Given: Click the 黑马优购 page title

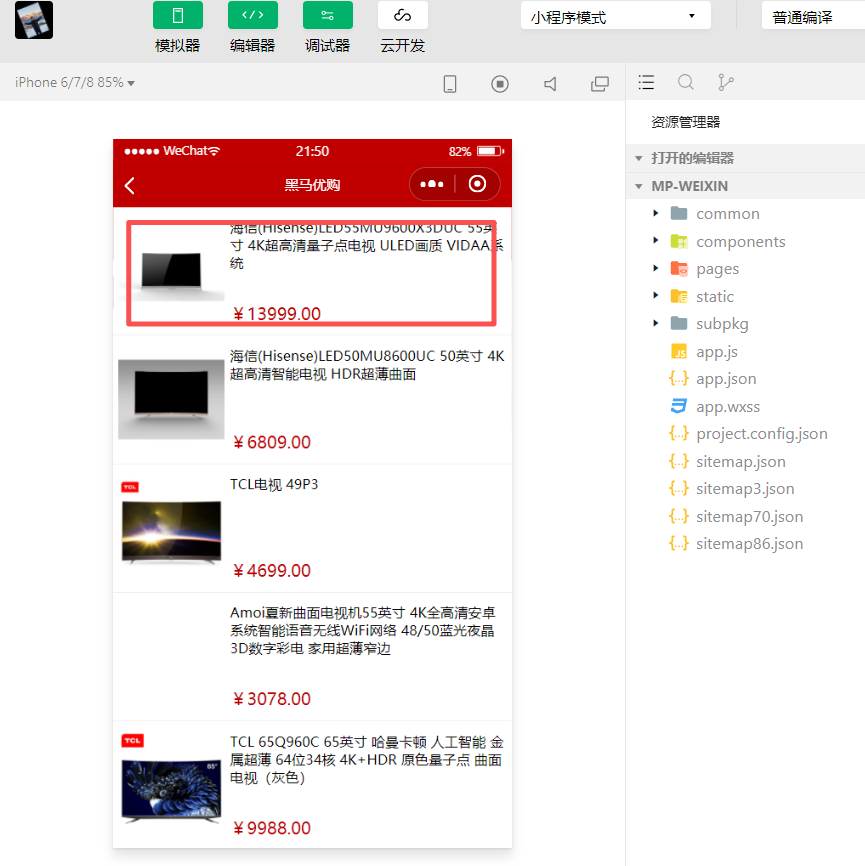Looking at the screenshot, I should pos(312,185).
